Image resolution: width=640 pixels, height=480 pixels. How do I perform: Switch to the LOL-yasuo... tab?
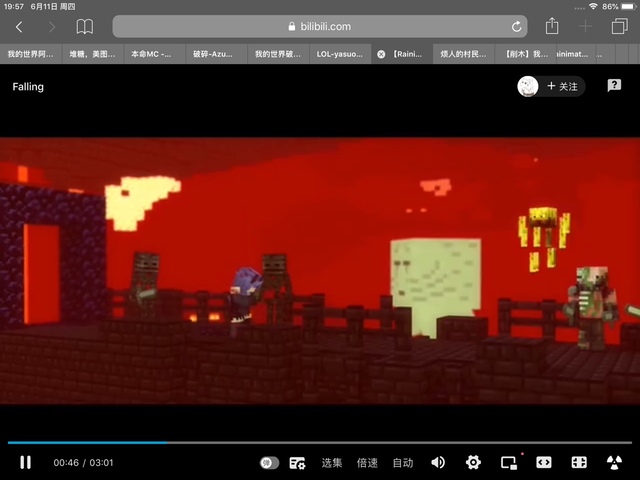point(340,54)
